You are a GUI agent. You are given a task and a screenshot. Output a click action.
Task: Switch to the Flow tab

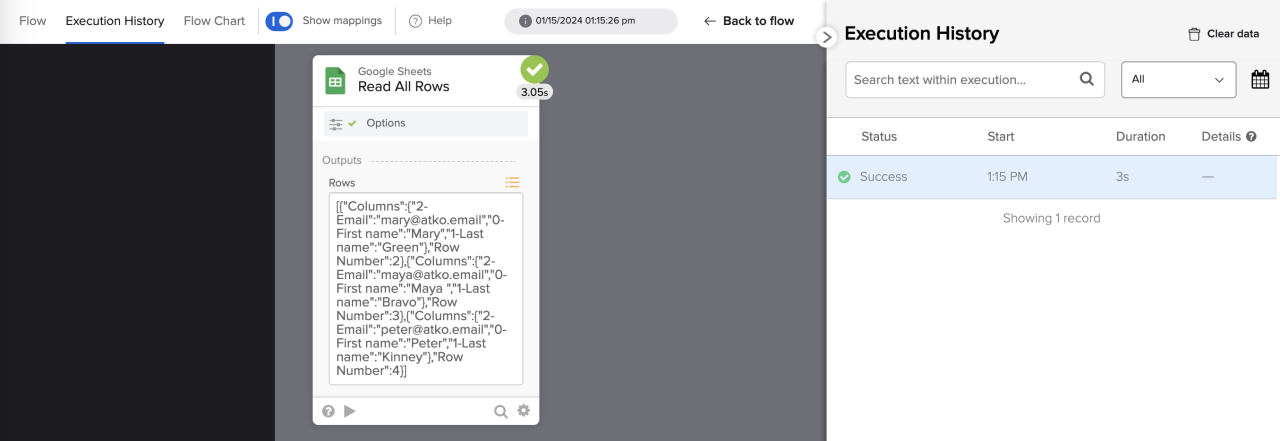pyautogui.click(x=33, y=21)
